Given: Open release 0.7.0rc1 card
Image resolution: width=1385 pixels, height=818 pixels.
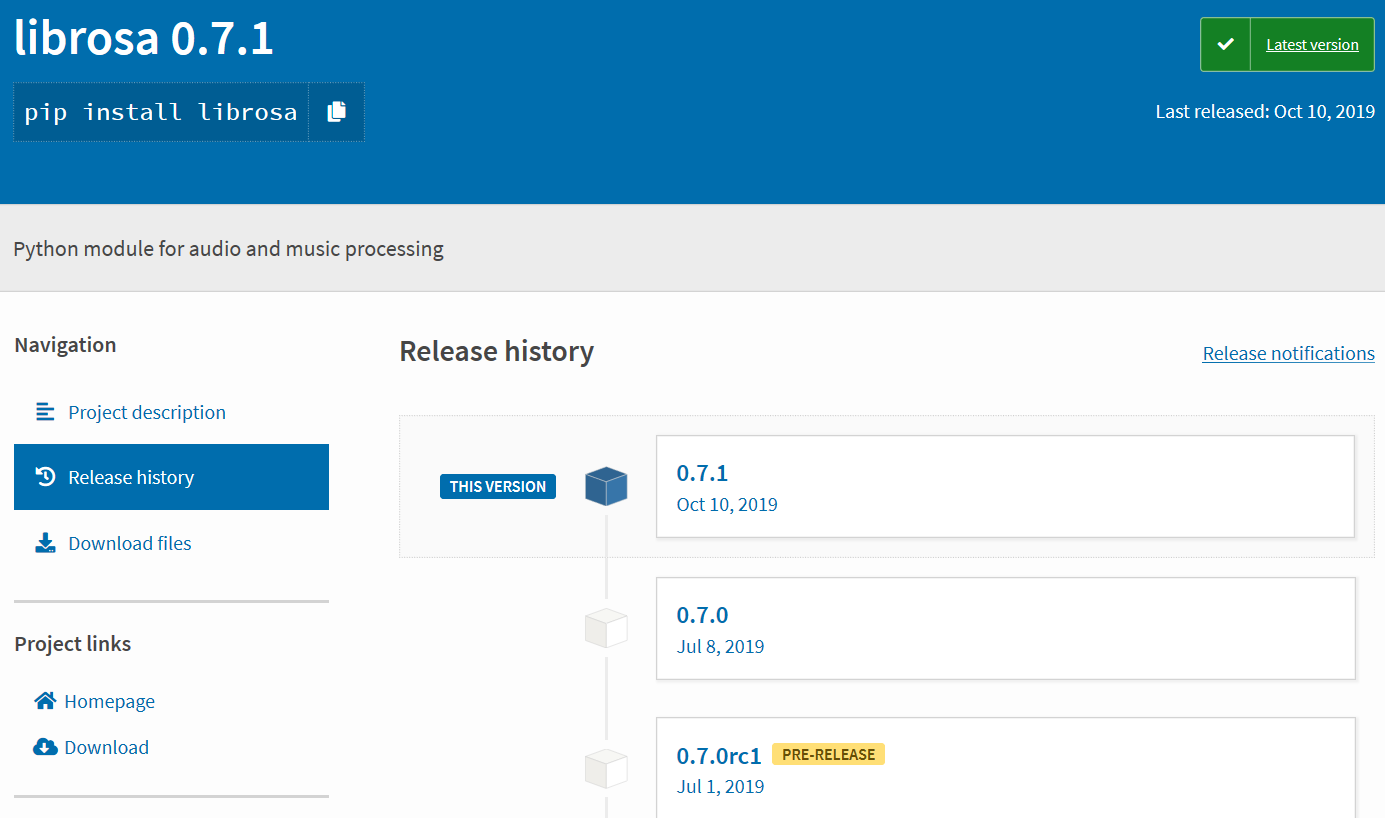Looking at the screenshot, I should click(x=1005, y=767).
